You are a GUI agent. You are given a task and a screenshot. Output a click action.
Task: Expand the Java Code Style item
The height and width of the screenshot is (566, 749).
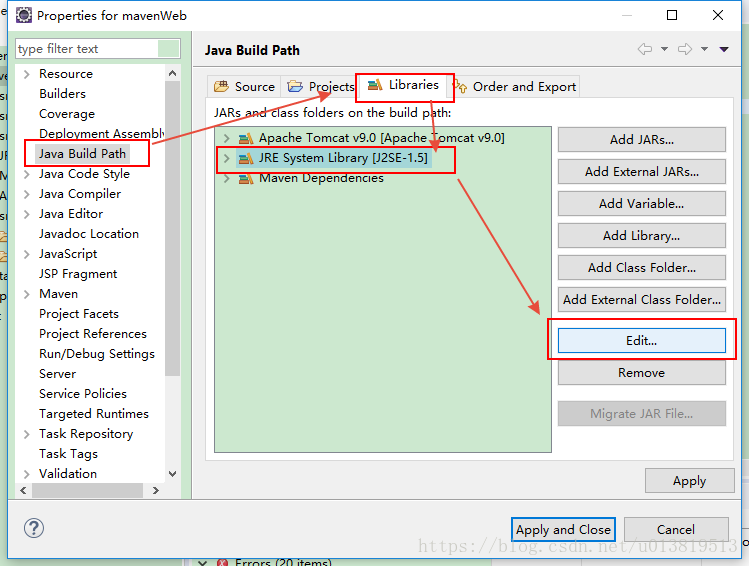tap(27, 174)
